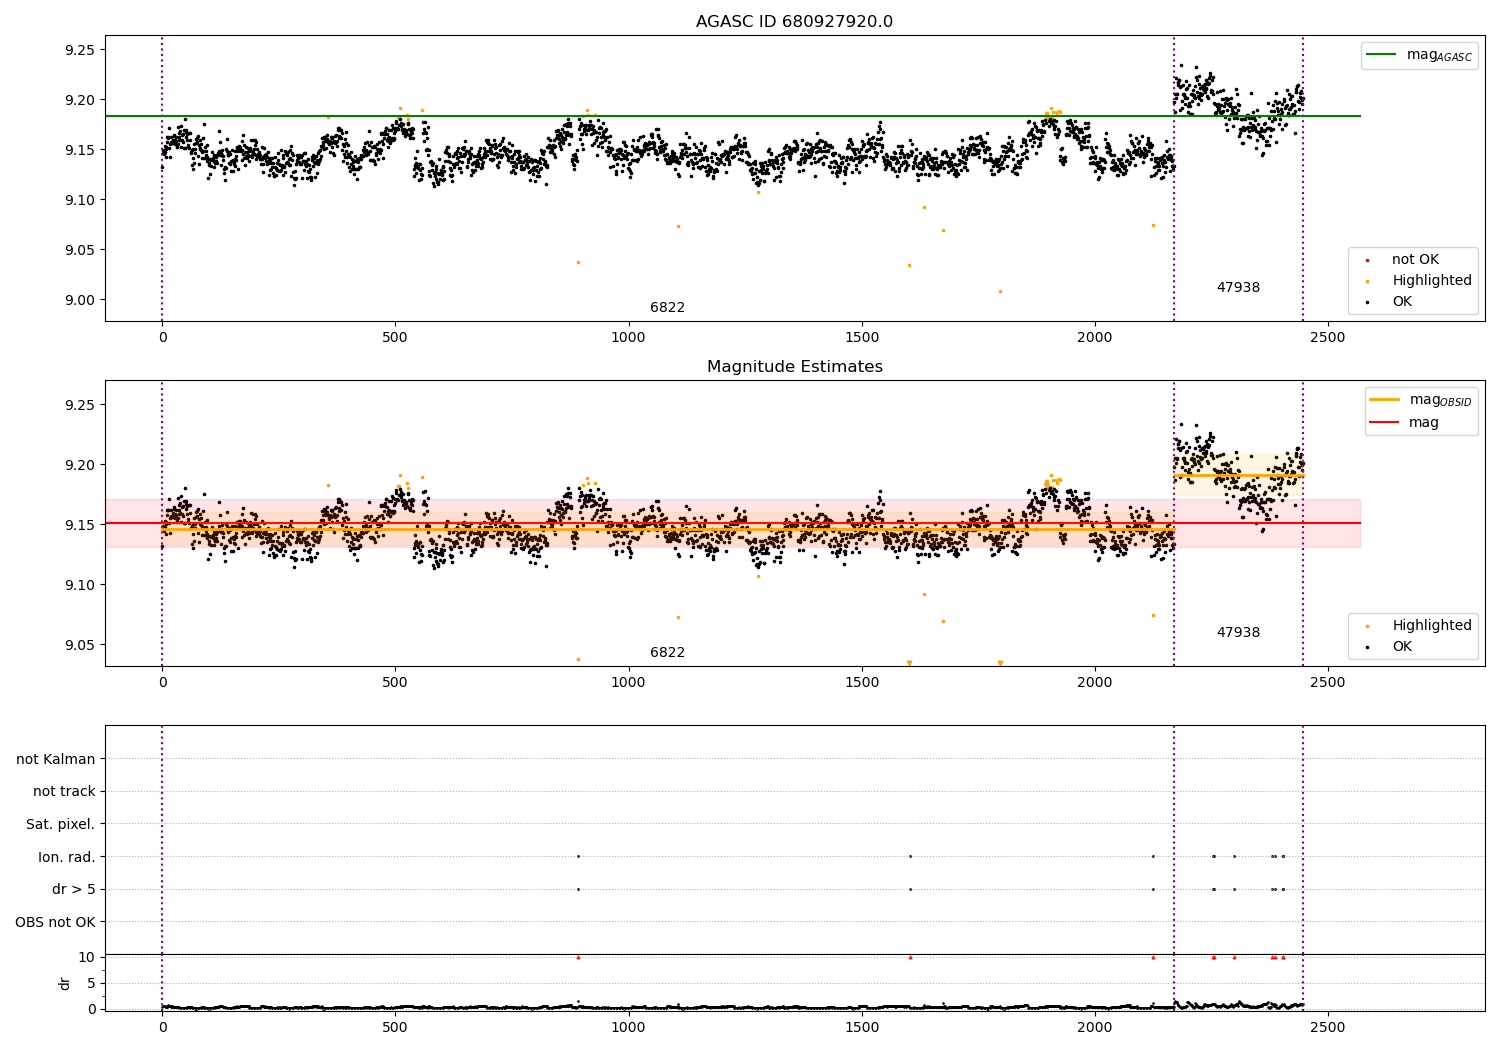Image resolution: width=1500 pixels, height=1050 pixels.
Task: Click y-tick '9.25' in Magnitude Estimates plot
Action: (x=79, y=405)
